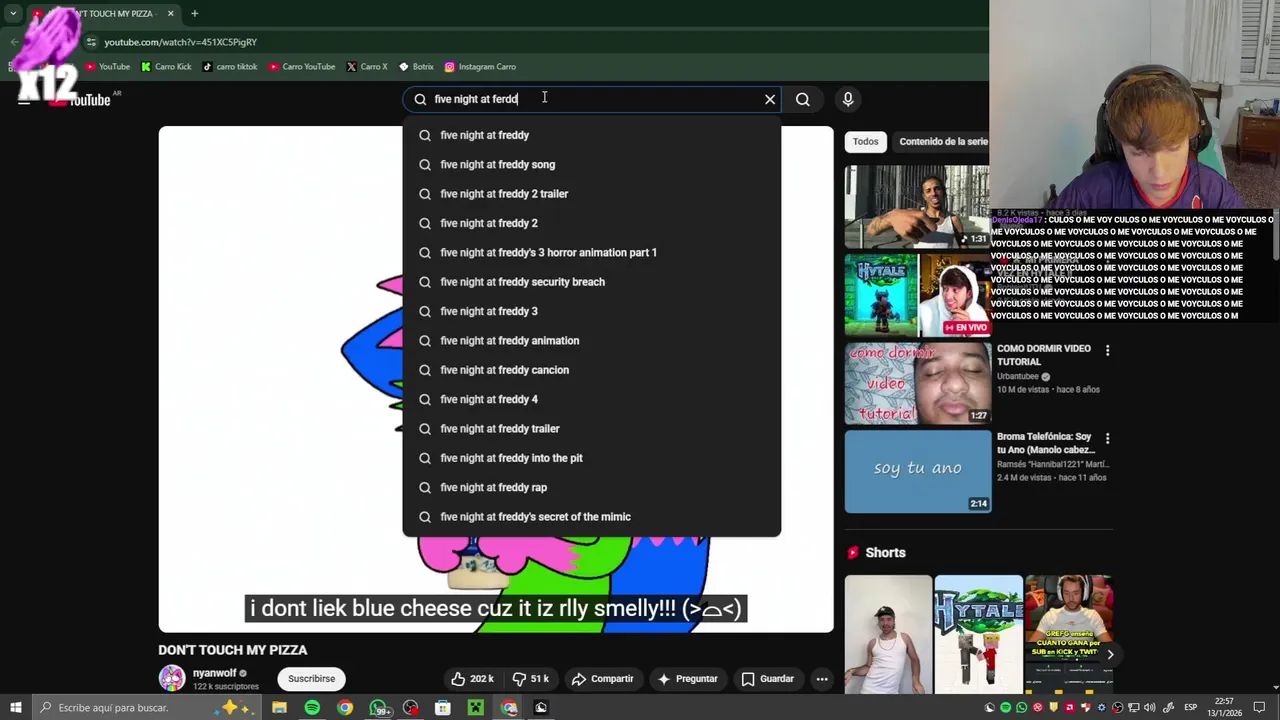Open the Broma Telefónica video title
1280x720 pixels.
click(x=1045, y=443)
